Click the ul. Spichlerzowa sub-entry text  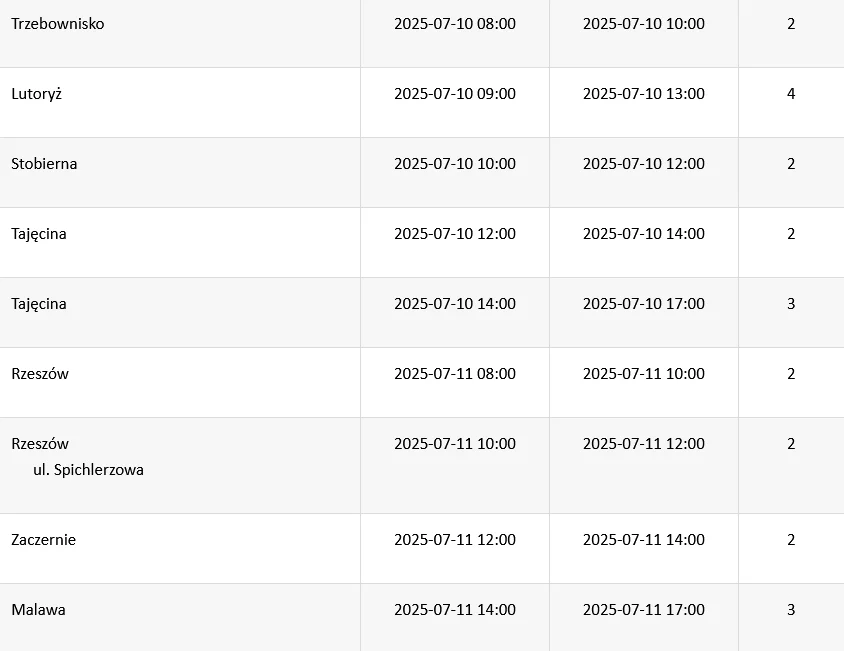click(x=88, y=470)
